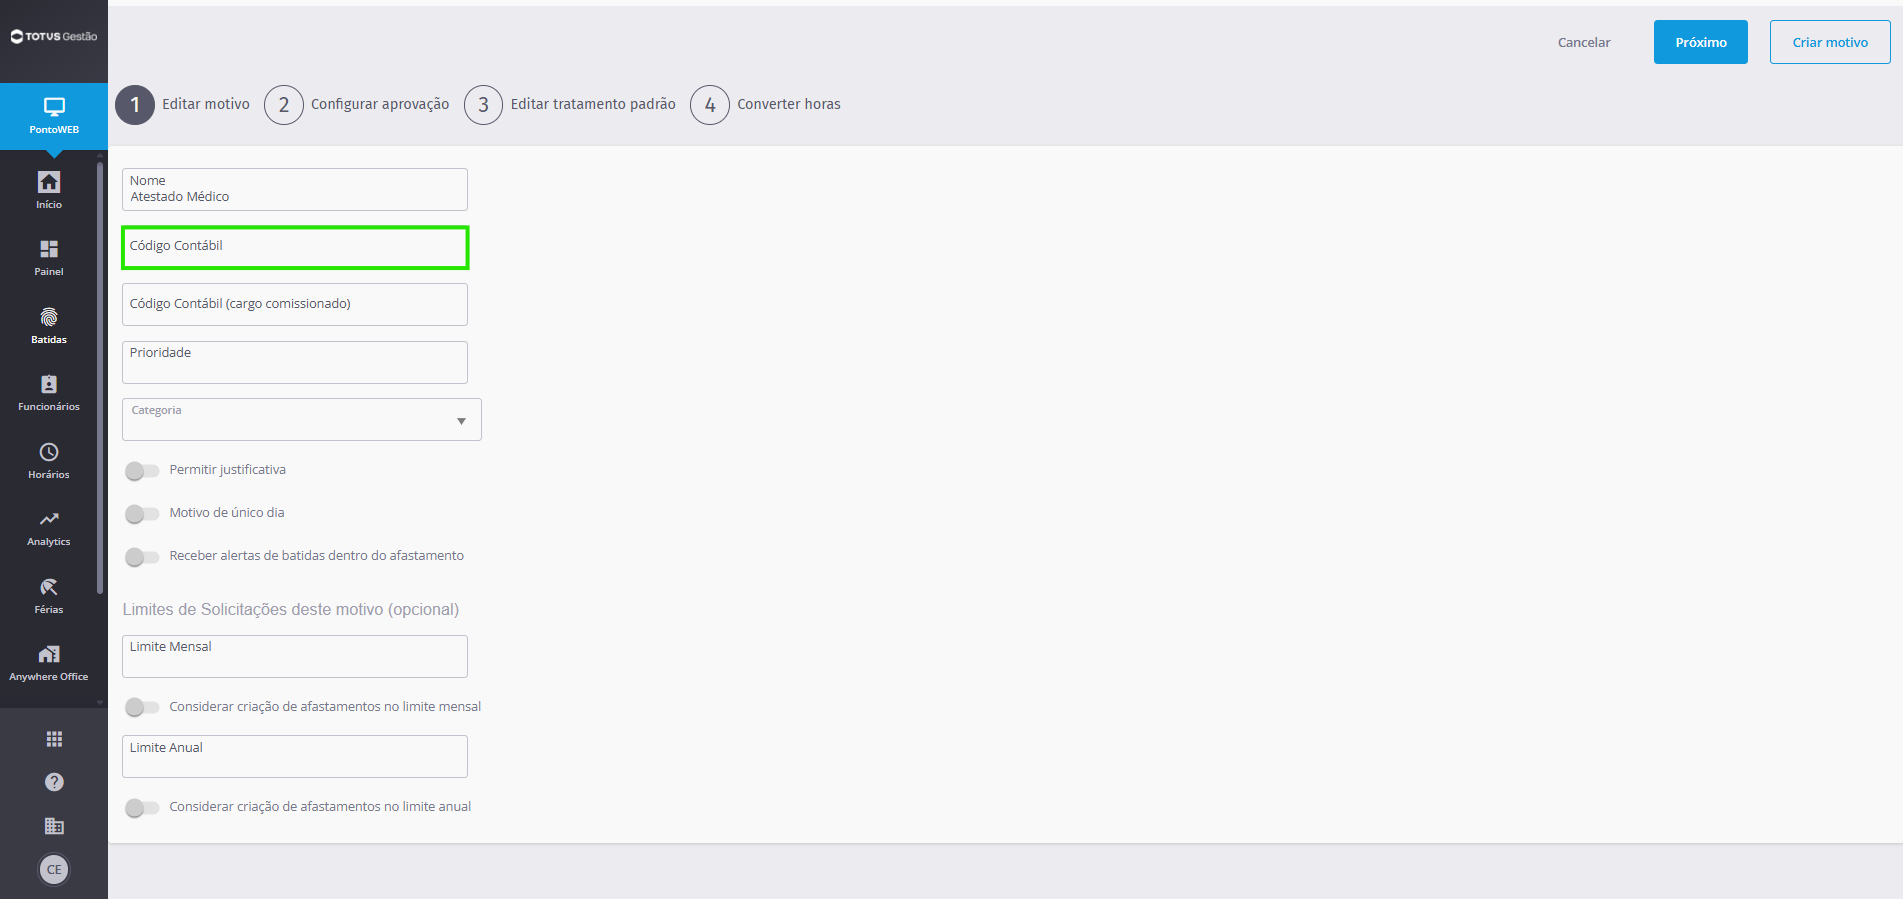Viewport: 1903px width, 899px height.
Task: Go to step 4 Converter horas
Action: pyautogui.click(x=766, y=104)
